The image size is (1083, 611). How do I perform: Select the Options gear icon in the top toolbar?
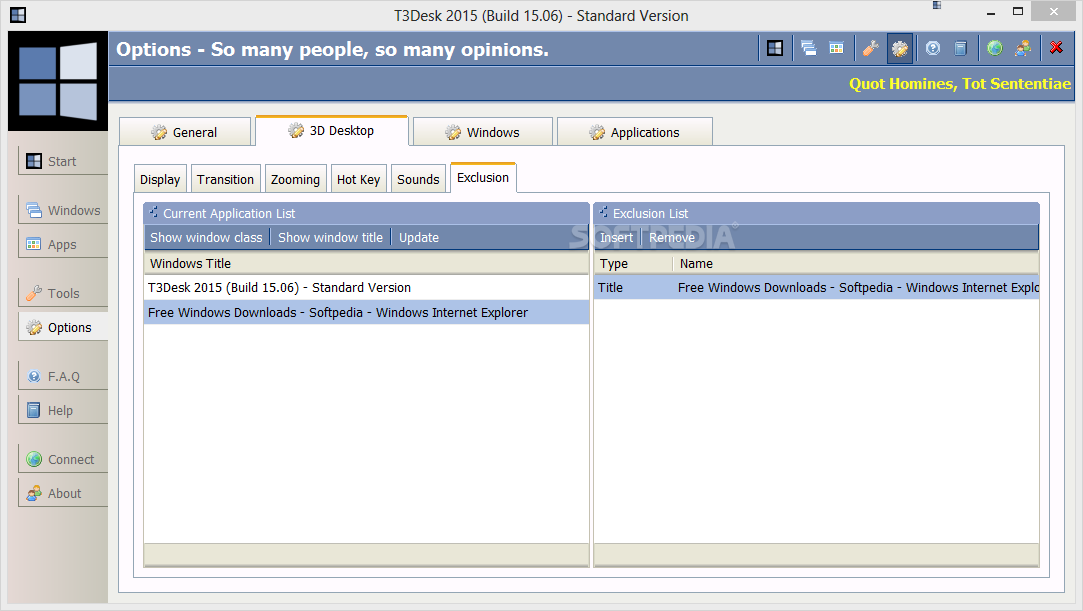900,48
